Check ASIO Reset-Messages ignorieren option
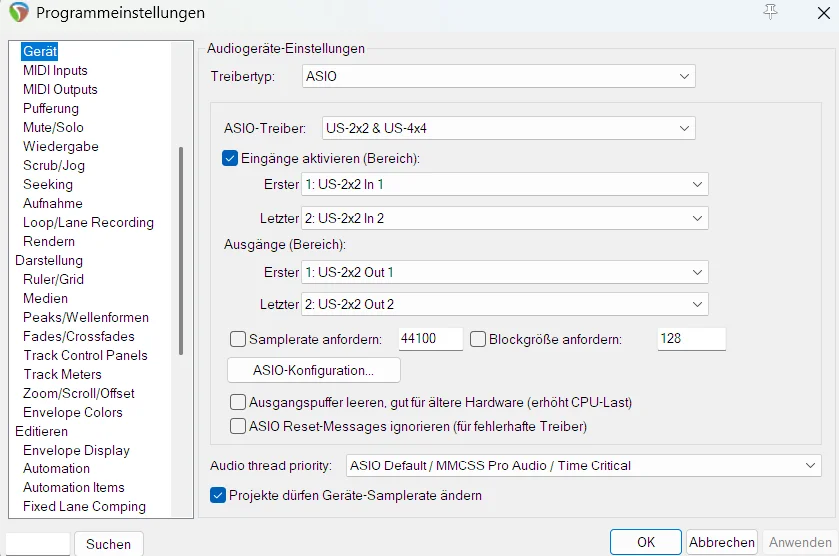Viewport: 839px width, 556px height. (x=238, y=426)
